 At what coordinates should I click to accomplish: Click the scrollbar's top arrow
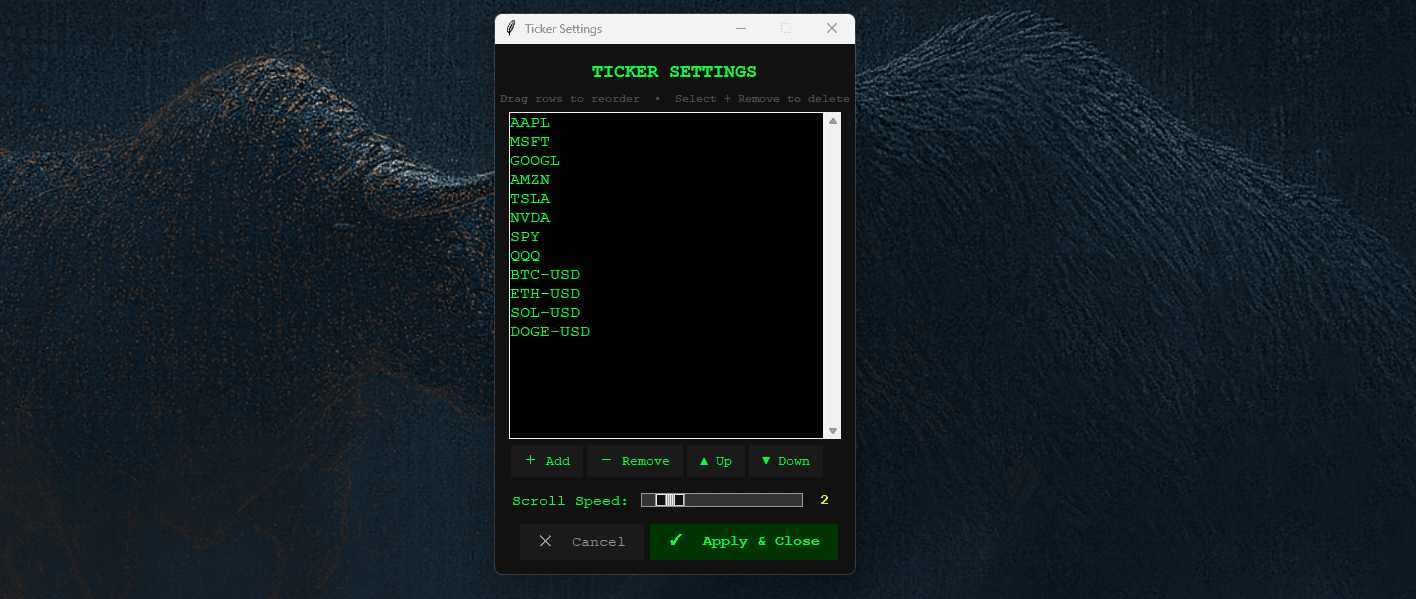832,119
